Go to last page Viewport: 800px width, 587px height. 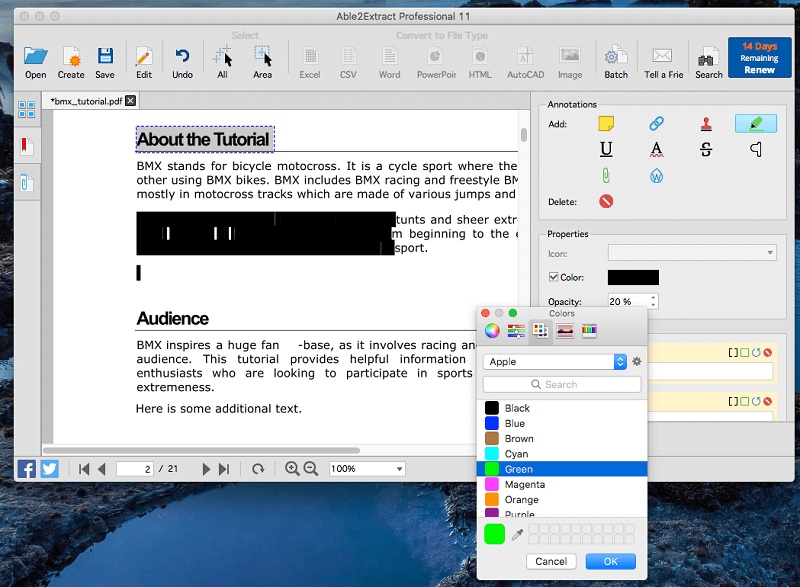tap(224, 469)
